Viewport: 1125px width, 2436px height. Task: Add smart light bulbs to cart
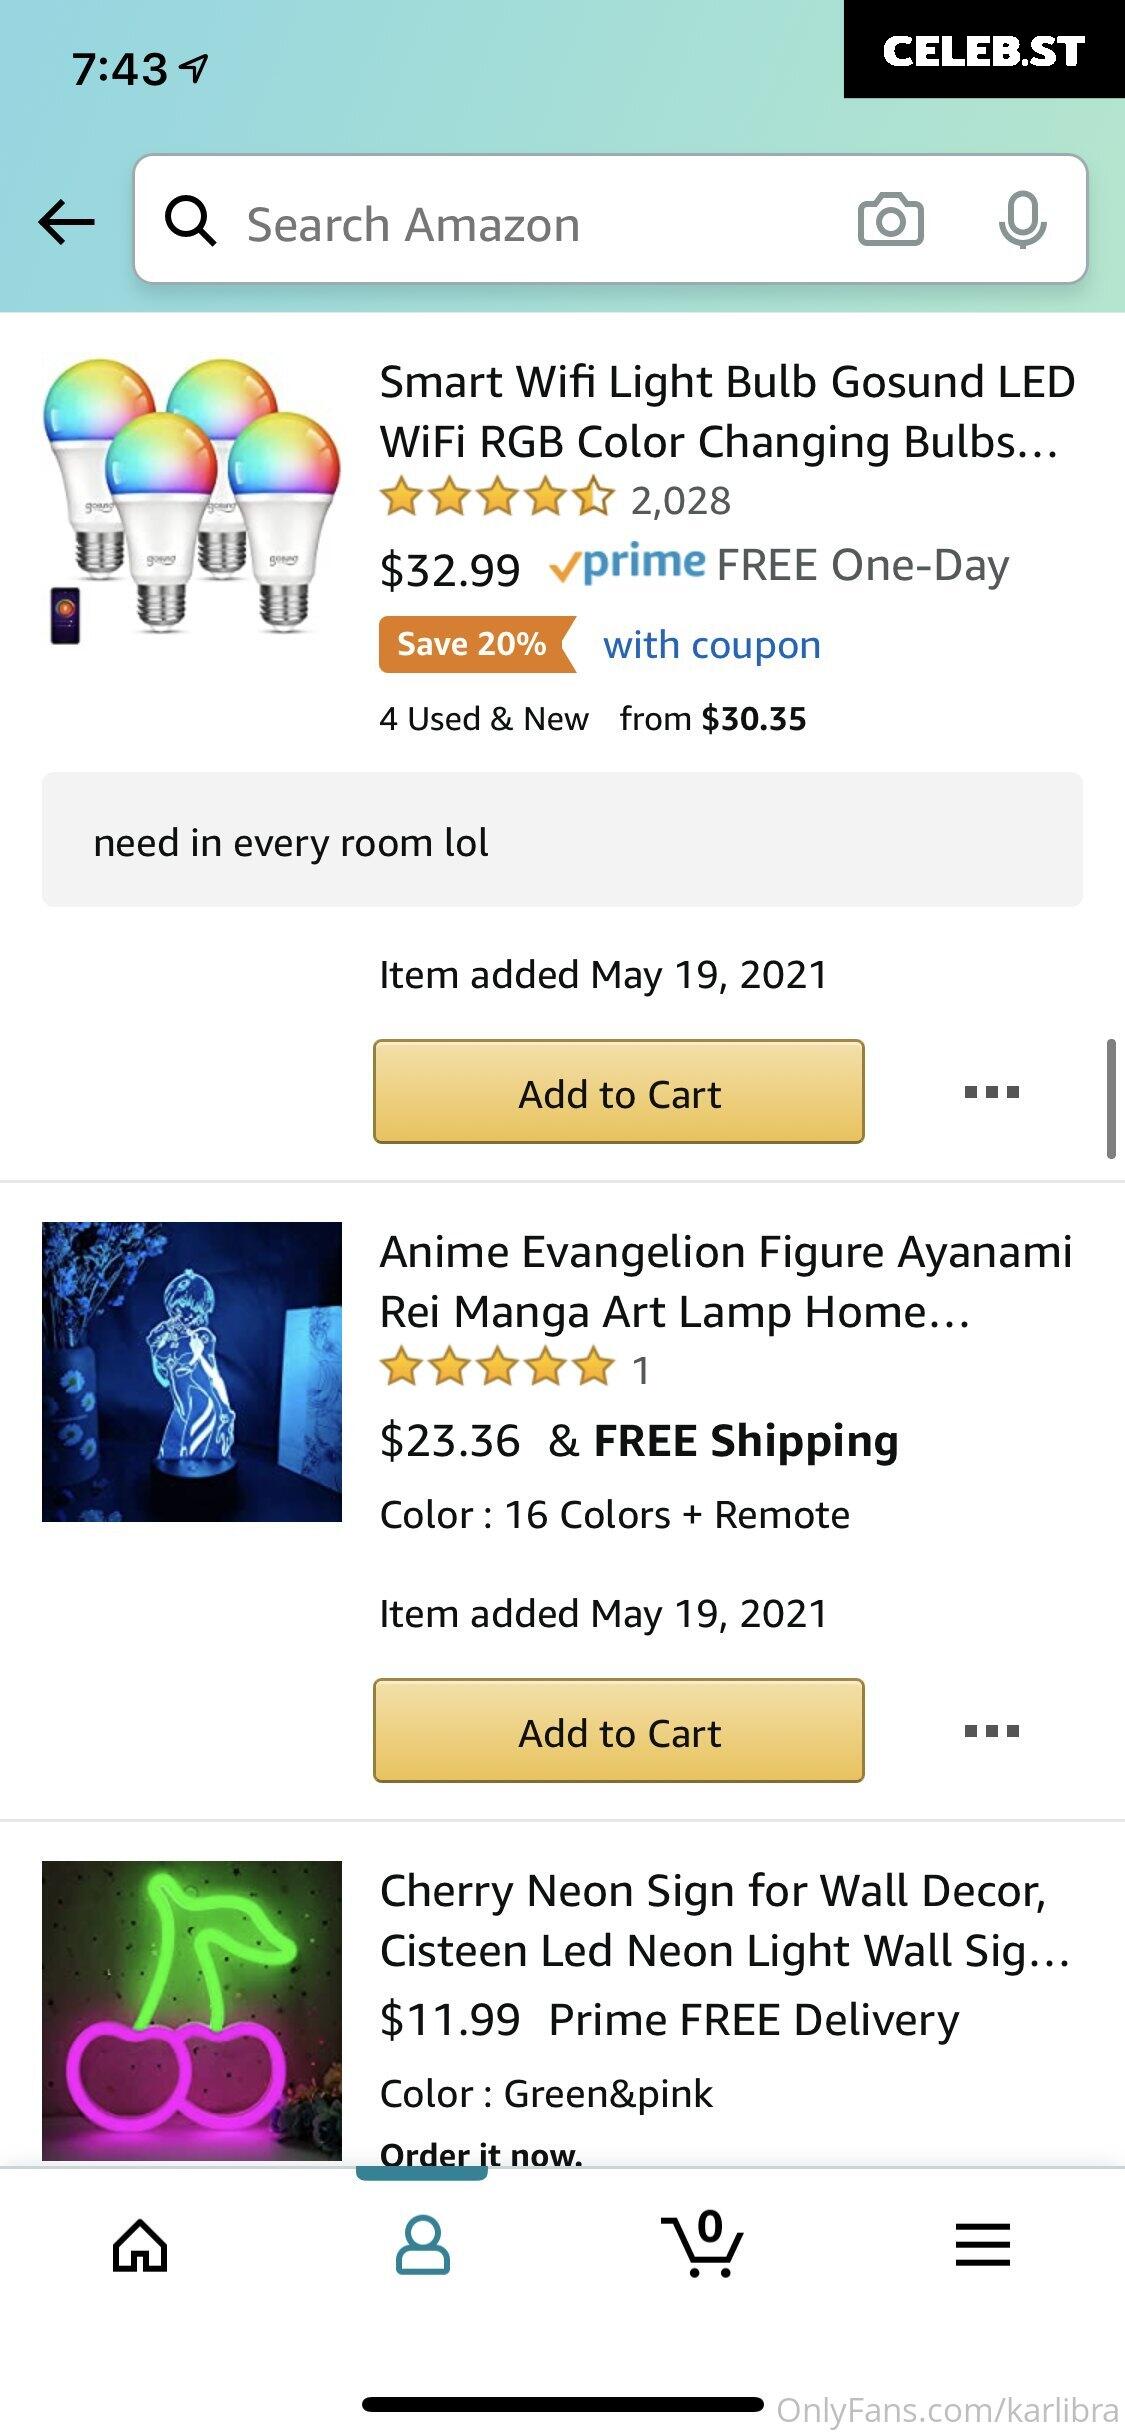tap(619, 1092)
